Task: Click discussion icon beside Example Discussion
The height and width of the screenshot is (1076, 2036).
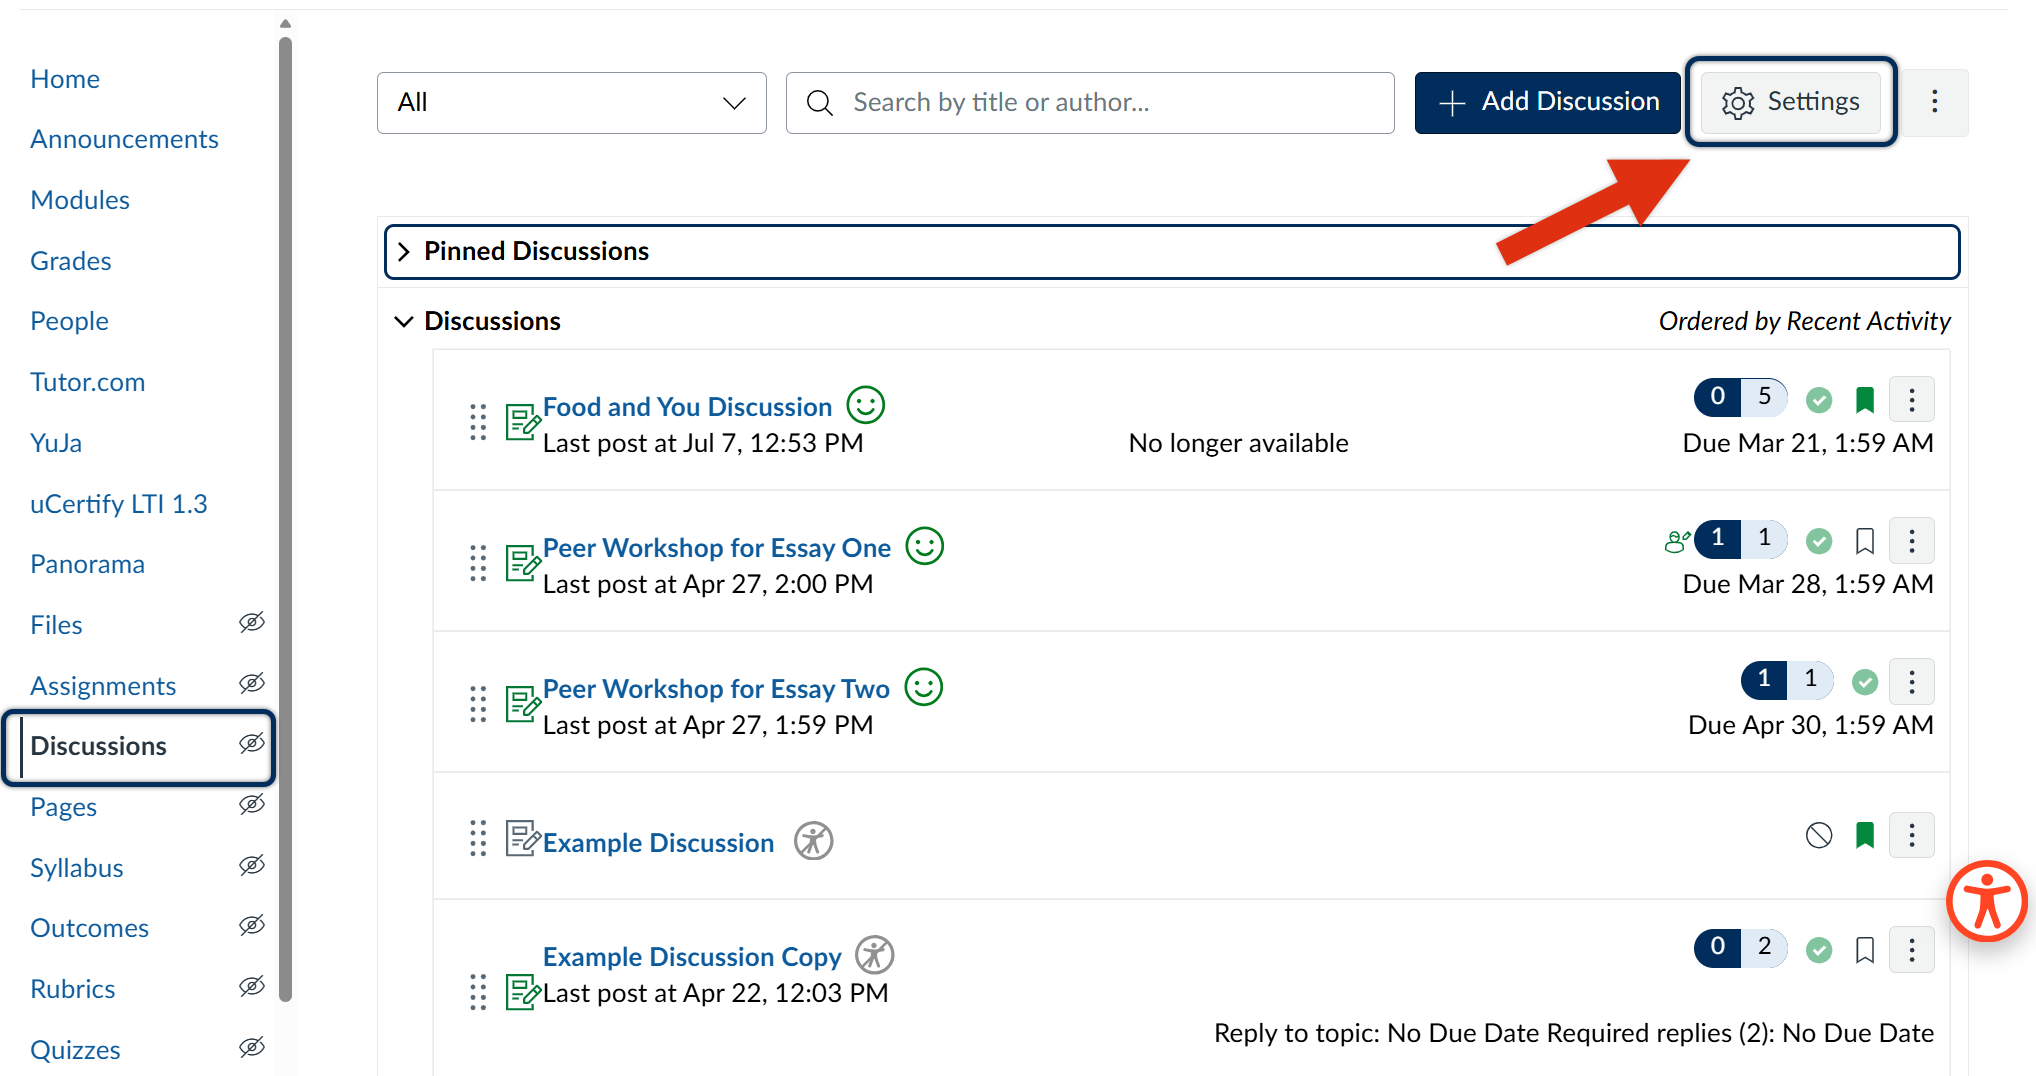Action: pos(522,838)
